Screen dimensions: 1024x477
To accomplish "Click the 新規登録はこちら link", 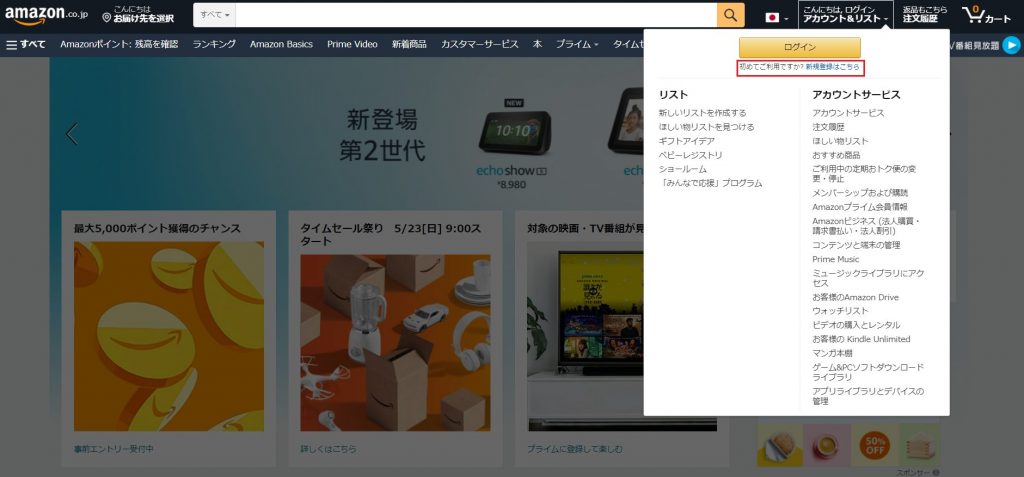I will click(x=833, y=67).
